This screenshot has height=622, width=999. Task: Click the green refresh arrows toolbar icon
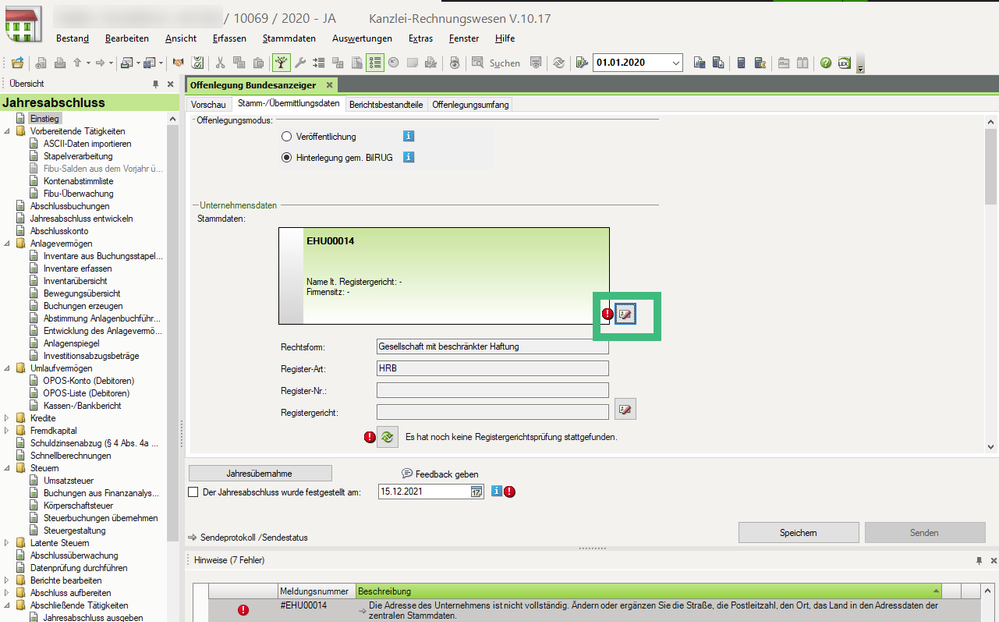click(x=559, y=62)
